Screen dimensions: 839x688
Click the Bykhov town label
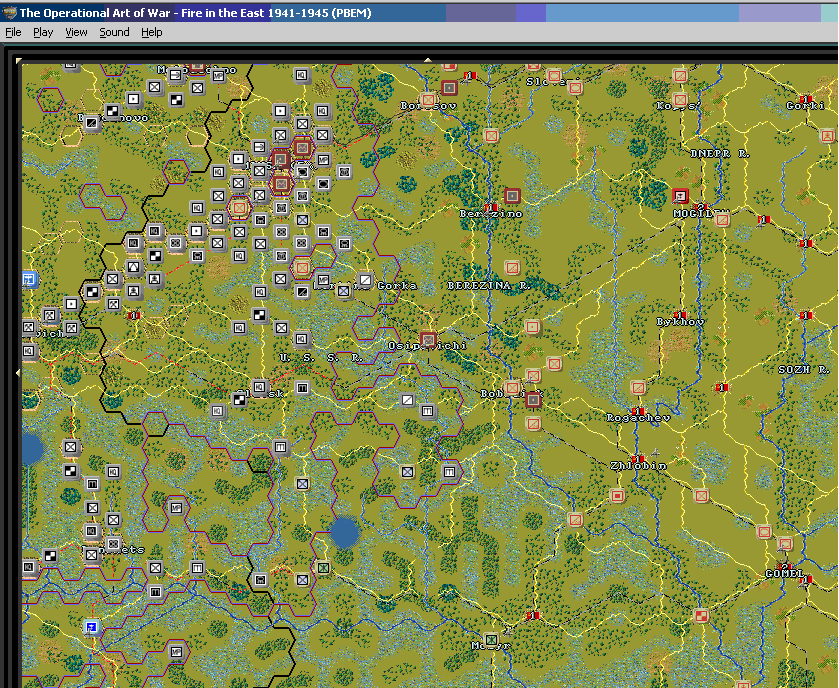click(680, 322)
